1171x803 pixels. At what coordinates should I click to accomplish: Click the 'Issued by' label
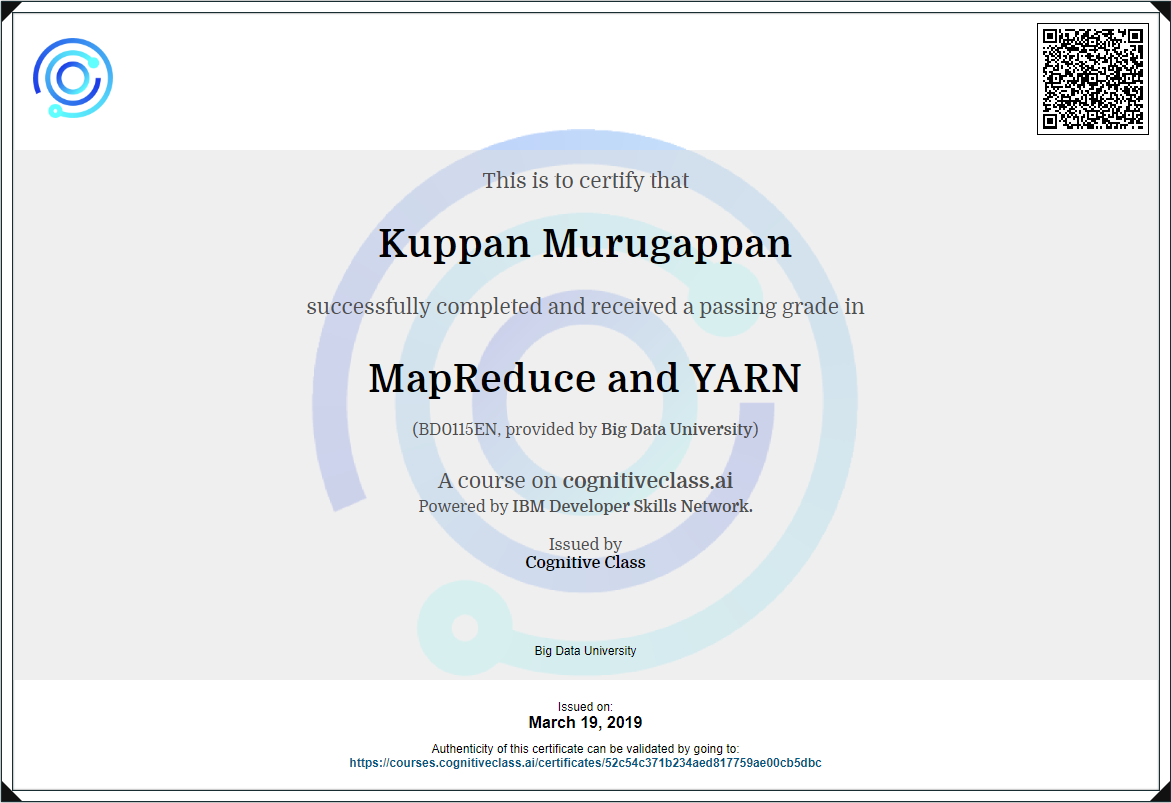pos(586,544)
